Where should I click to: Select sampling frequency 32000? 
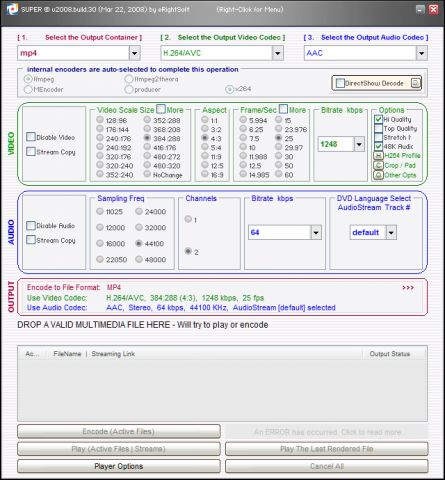(139, 227)
